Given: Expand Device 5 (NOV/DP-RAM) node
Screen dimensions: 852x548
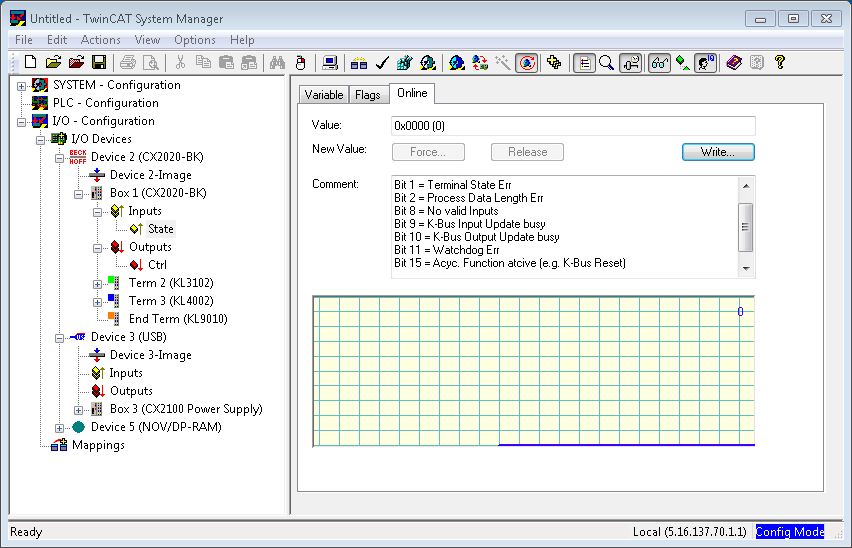Looking at the screenshot, I should click(59, 428).
